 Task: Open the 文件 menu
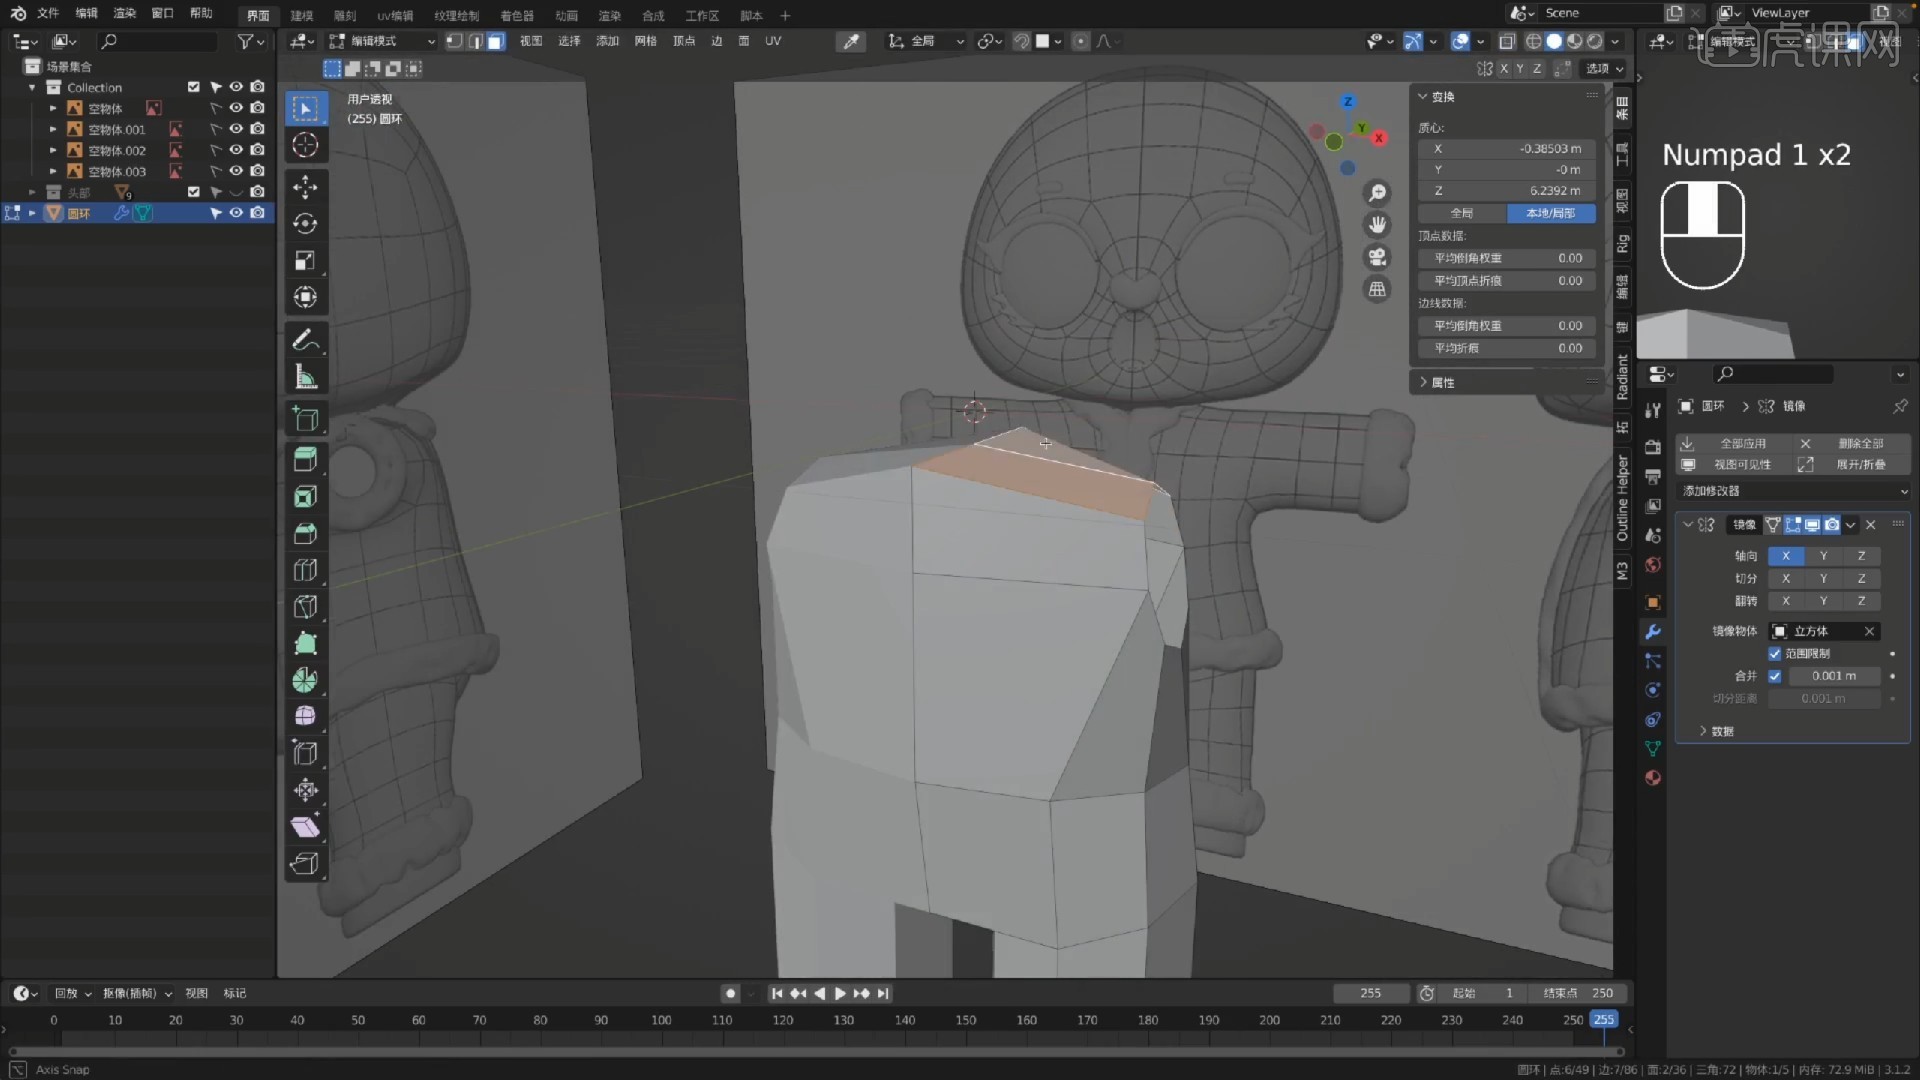[48, 13]
